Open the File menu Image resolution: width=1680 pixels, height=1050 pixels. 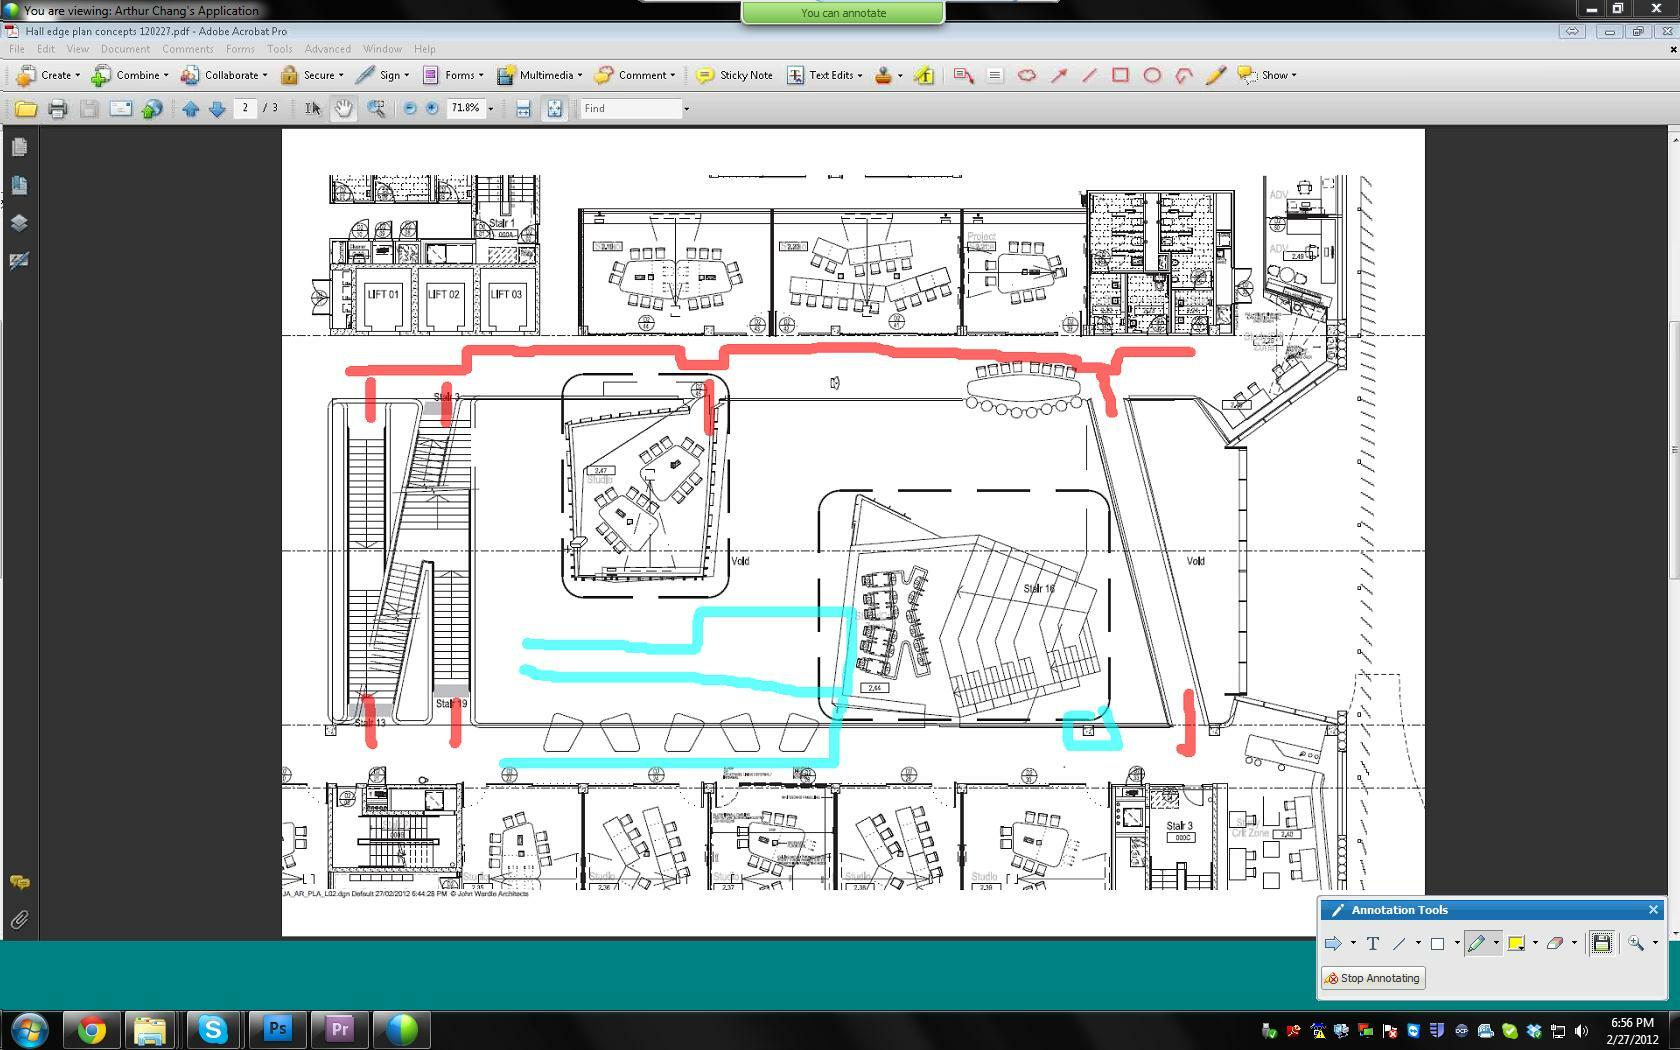[x=17, y=49]
